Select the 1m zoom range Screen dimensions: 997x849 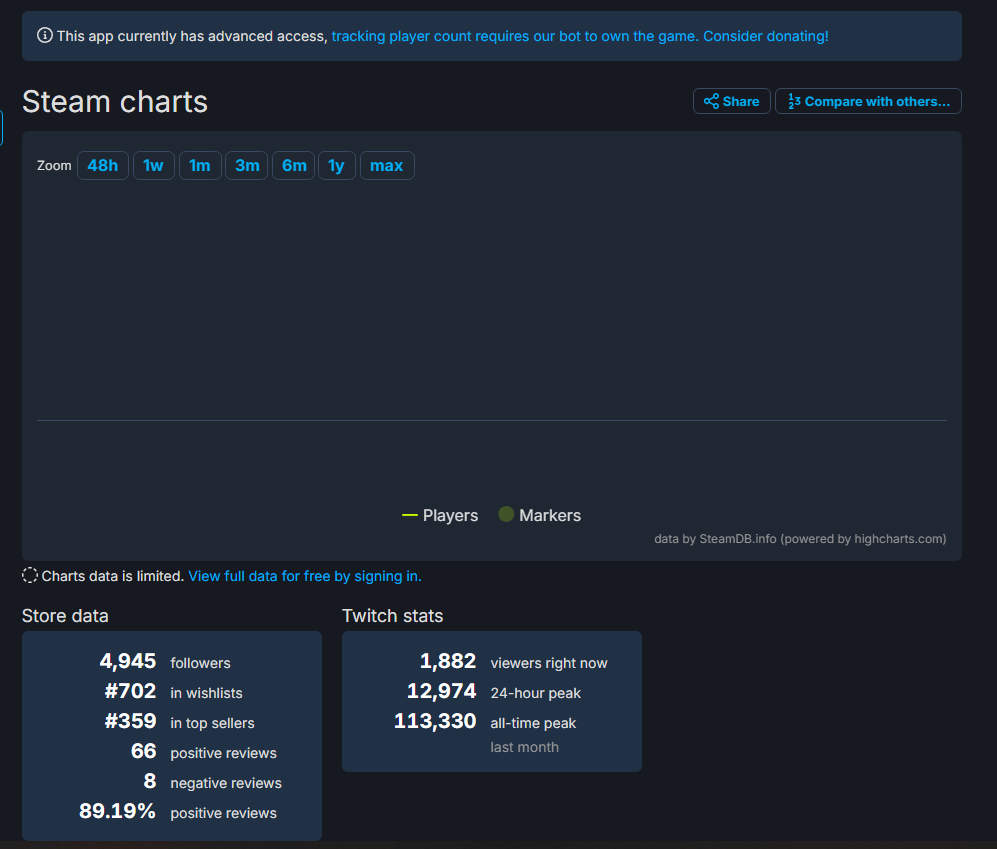tap(200, 165)
